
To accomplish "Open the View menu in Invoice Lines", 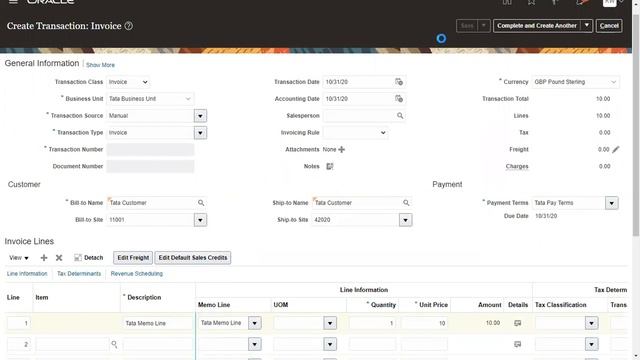I will tap(19, 258).
